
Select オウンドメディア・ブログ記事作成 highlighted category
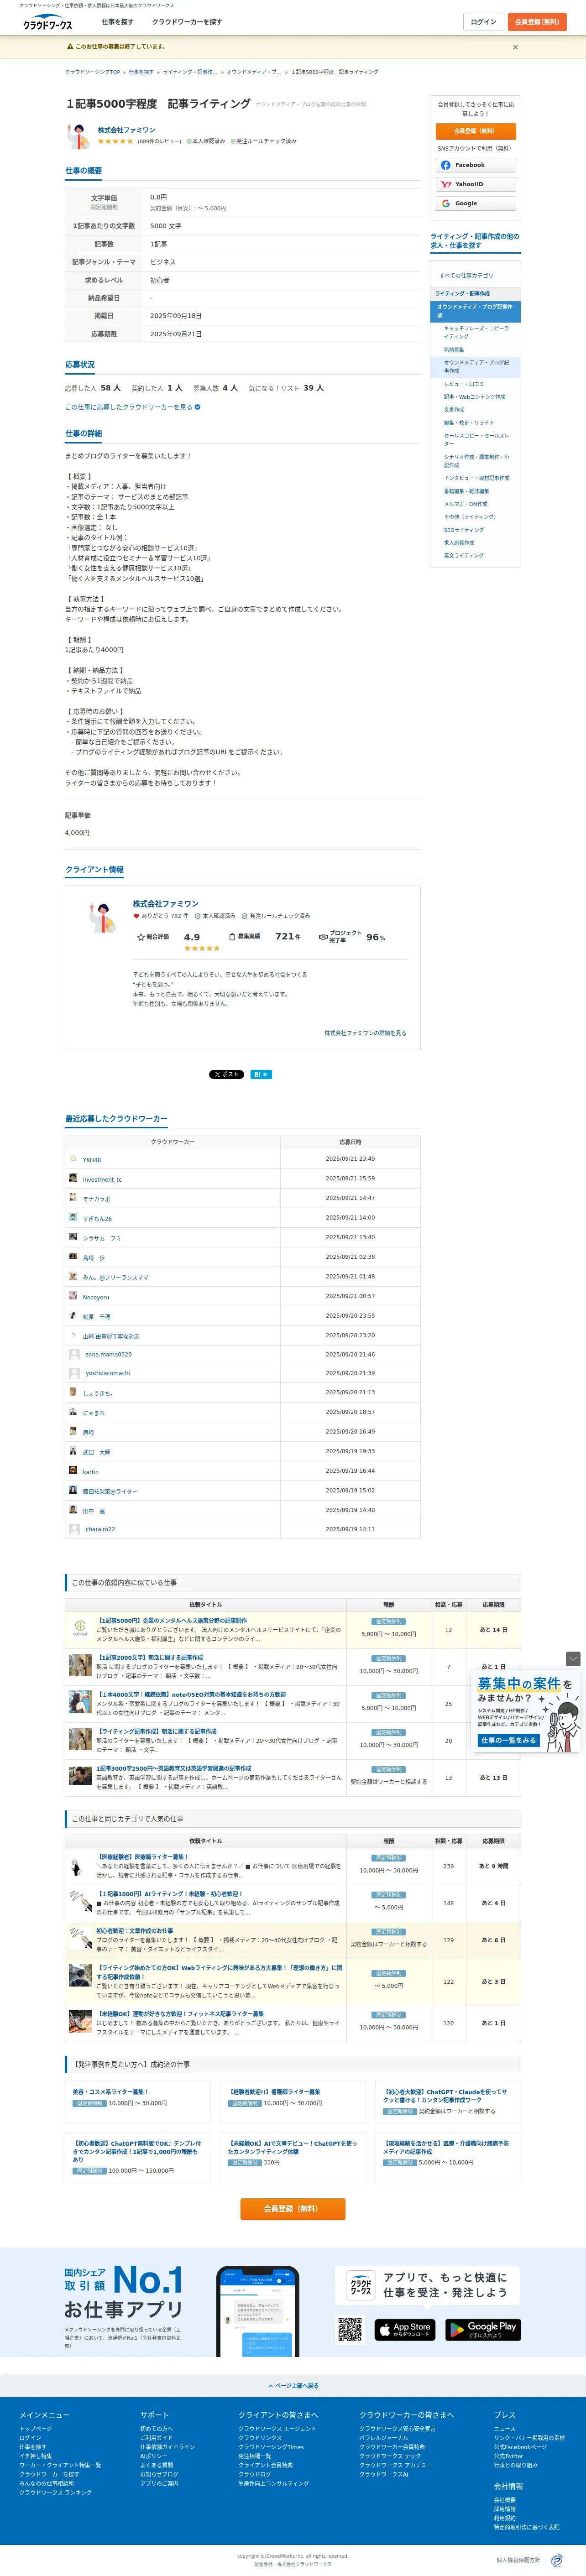(x=475, y=311)
